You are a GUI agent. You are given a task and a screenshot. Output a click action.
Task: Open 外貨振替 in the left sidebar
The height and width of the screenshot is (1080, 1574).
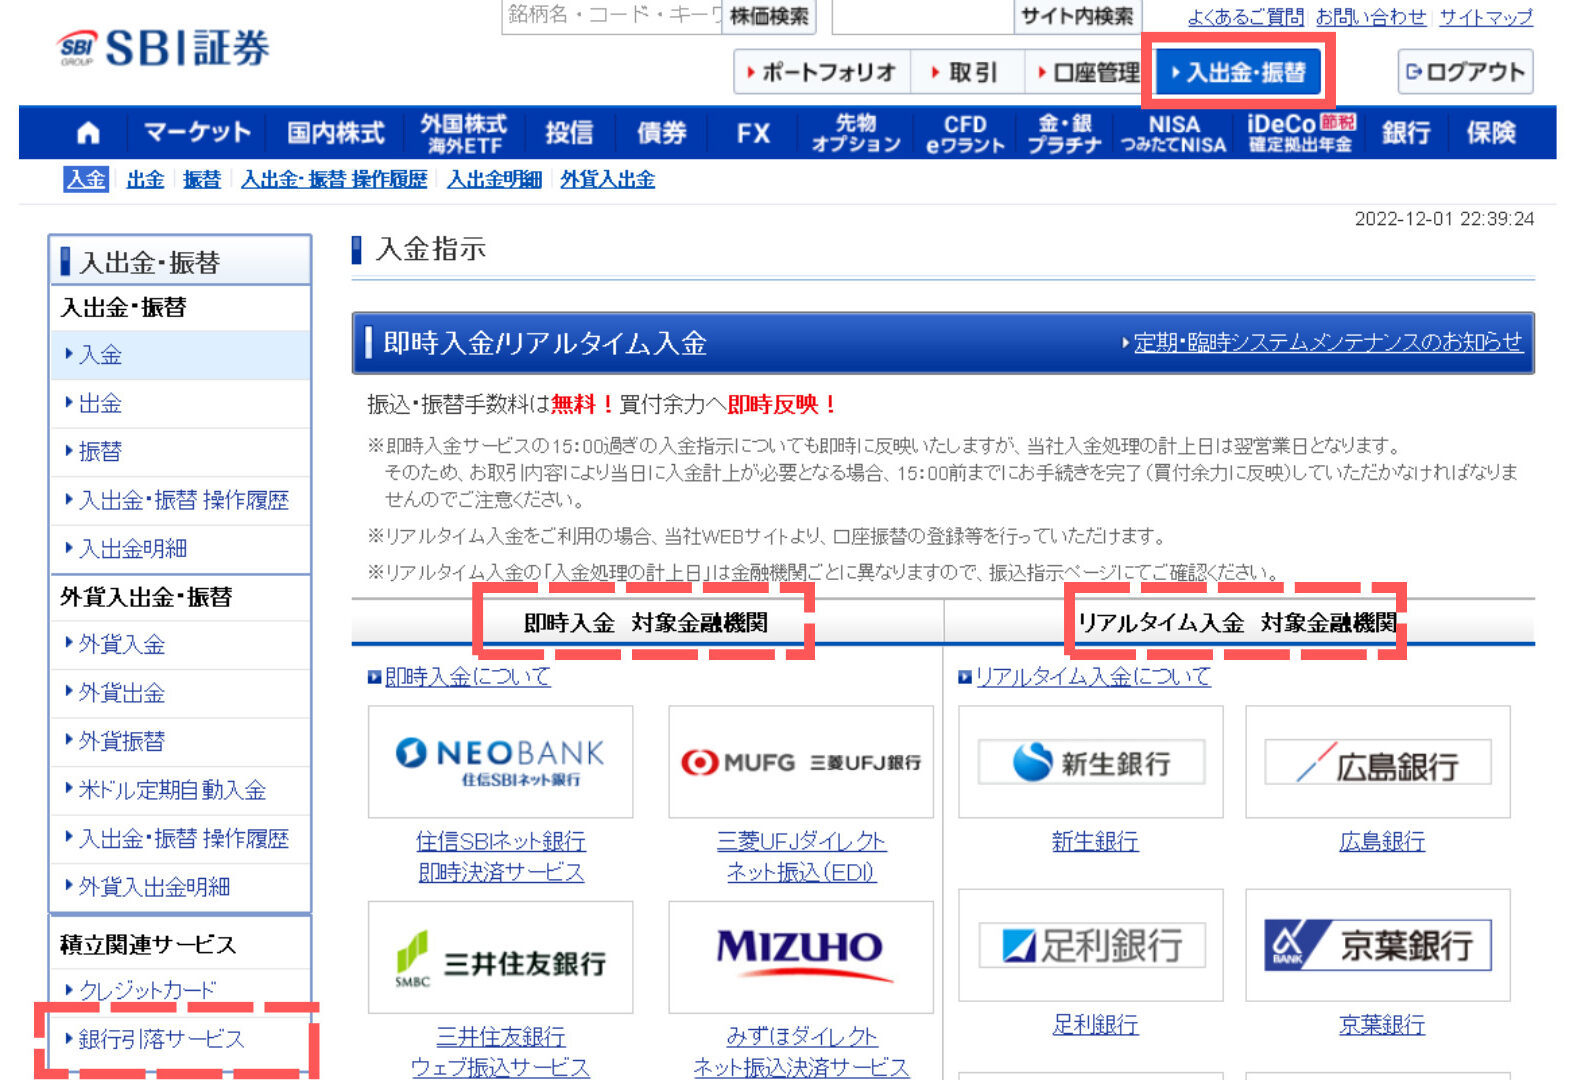click(180, 741)
